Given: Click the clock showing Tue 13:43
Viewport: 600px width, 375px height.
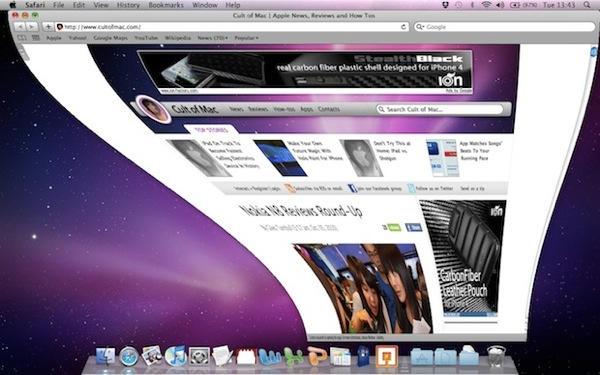Looking at the screenshot, I should [x=559, y=5].
